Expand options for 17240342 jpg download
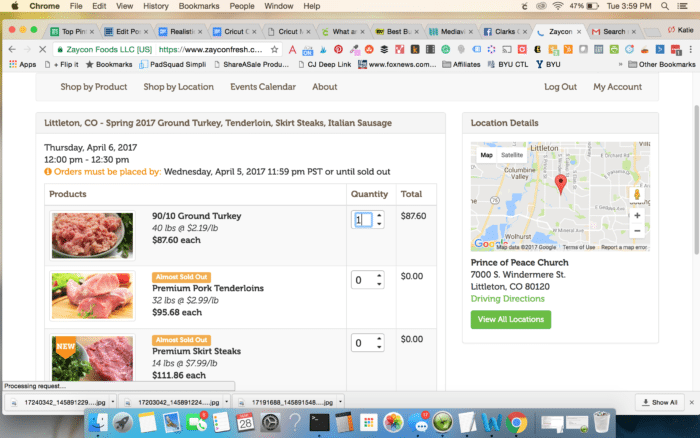700x438 pixels. (112, 402)
